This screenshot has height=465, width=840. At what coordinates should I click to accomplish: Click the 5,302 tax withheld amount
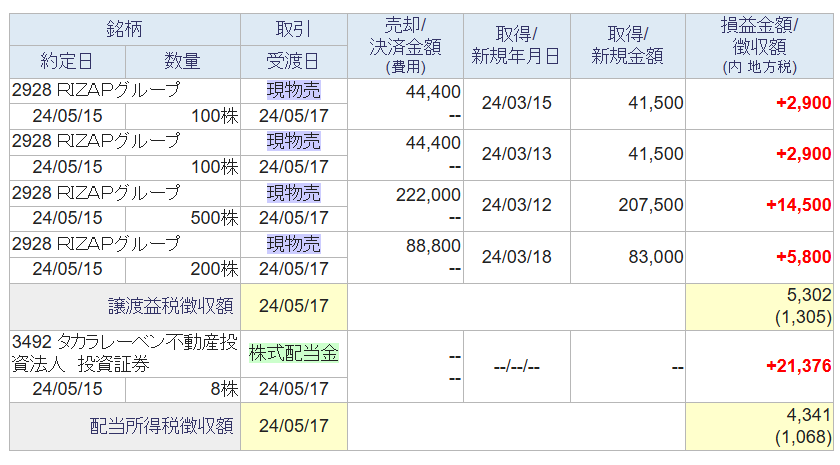(x=809, y=295)
